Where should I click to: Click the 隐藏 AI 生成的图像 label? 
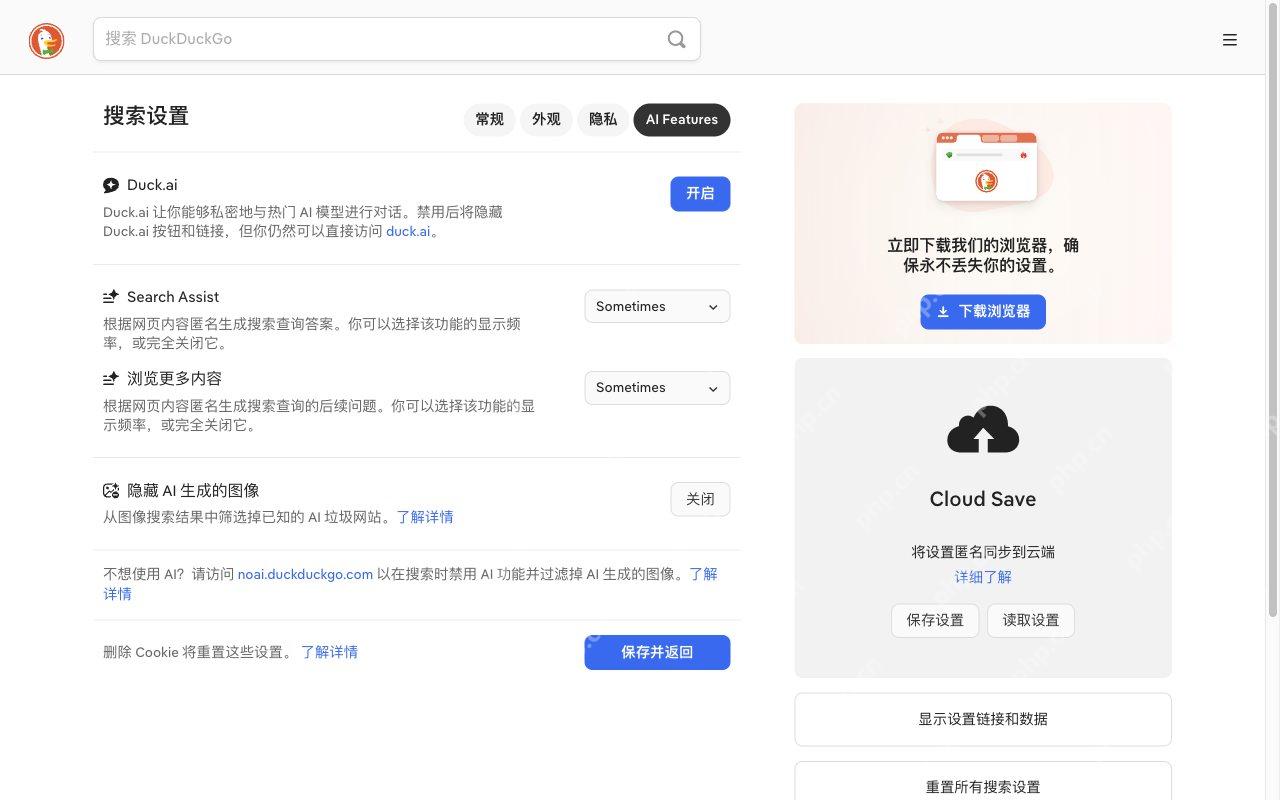[193, 491]
